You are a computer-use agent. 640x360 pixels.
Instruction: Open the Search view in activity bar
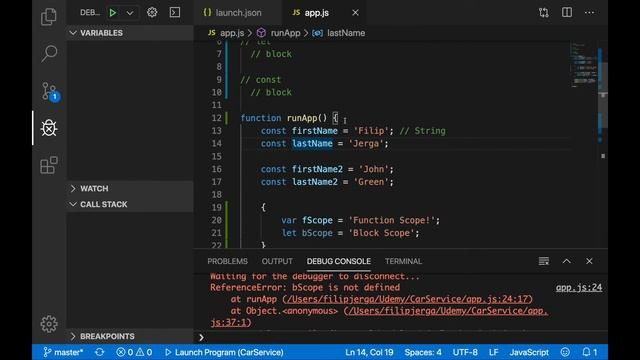point(49,53)
